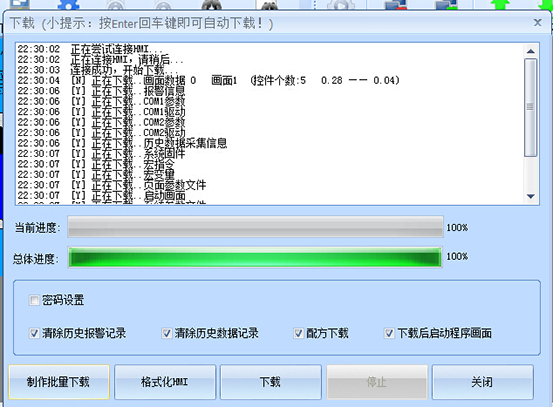
Task: Click the log scrollbar up arrow
Action: [x=530, y=51]
